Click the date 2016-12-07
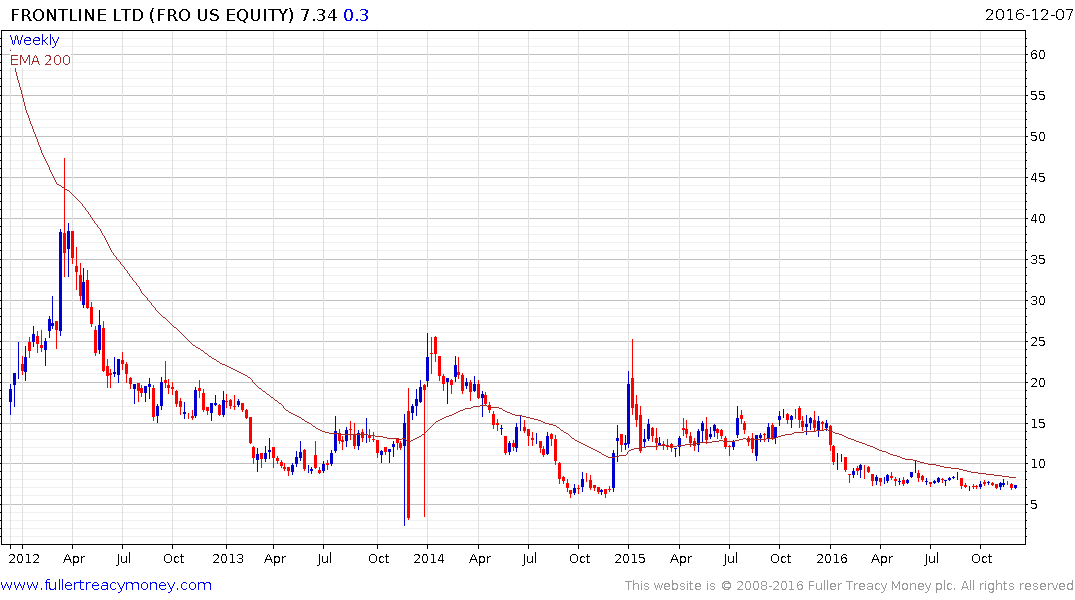 (1028, 14)
